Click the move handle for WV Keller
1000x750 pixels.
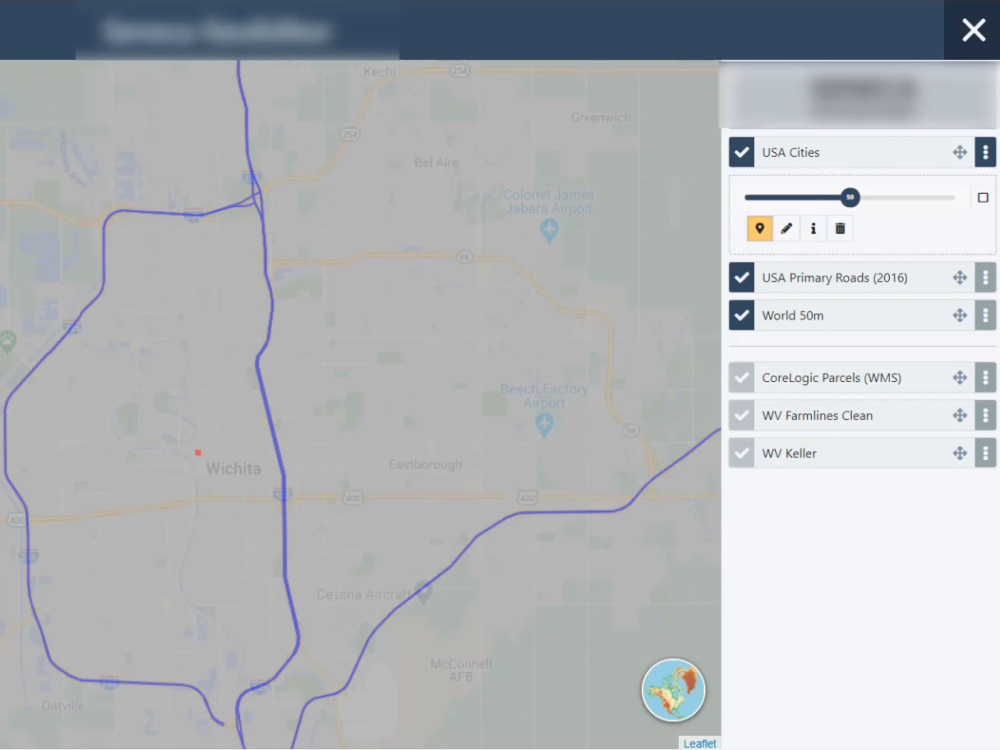point(959,453)
